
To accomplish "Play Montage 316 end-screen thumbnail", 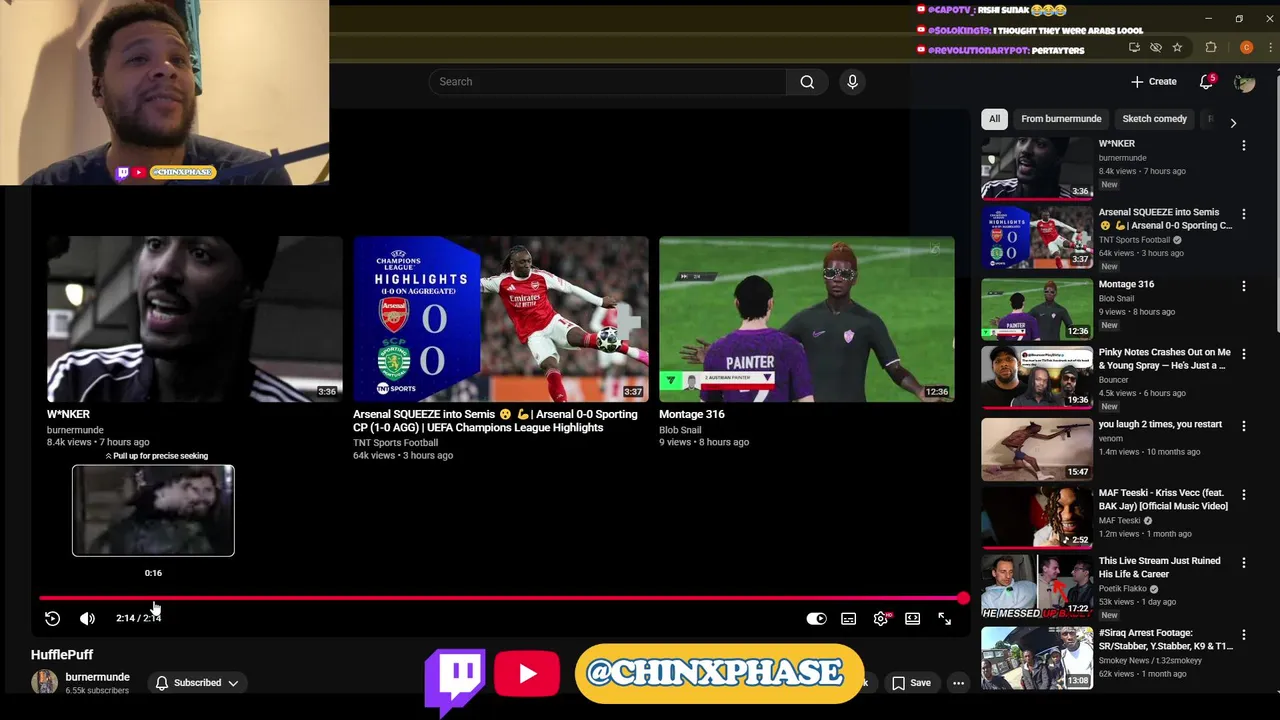I will pyautogui.click(x=806, y=319).
